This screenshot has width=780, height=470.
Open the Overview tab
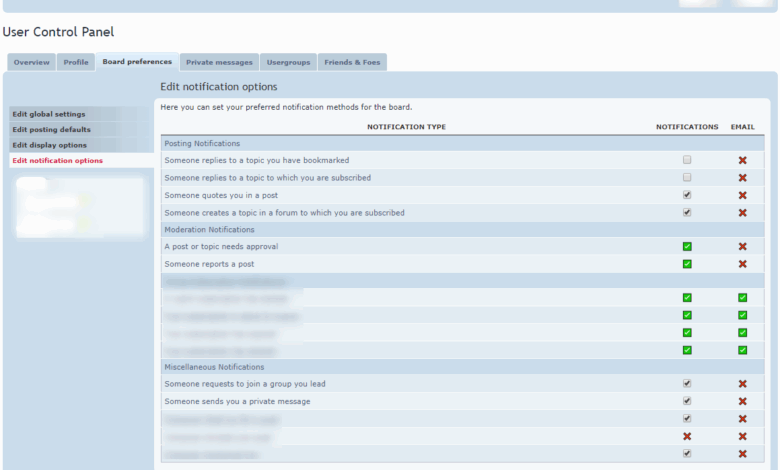(x=31, y=62)
